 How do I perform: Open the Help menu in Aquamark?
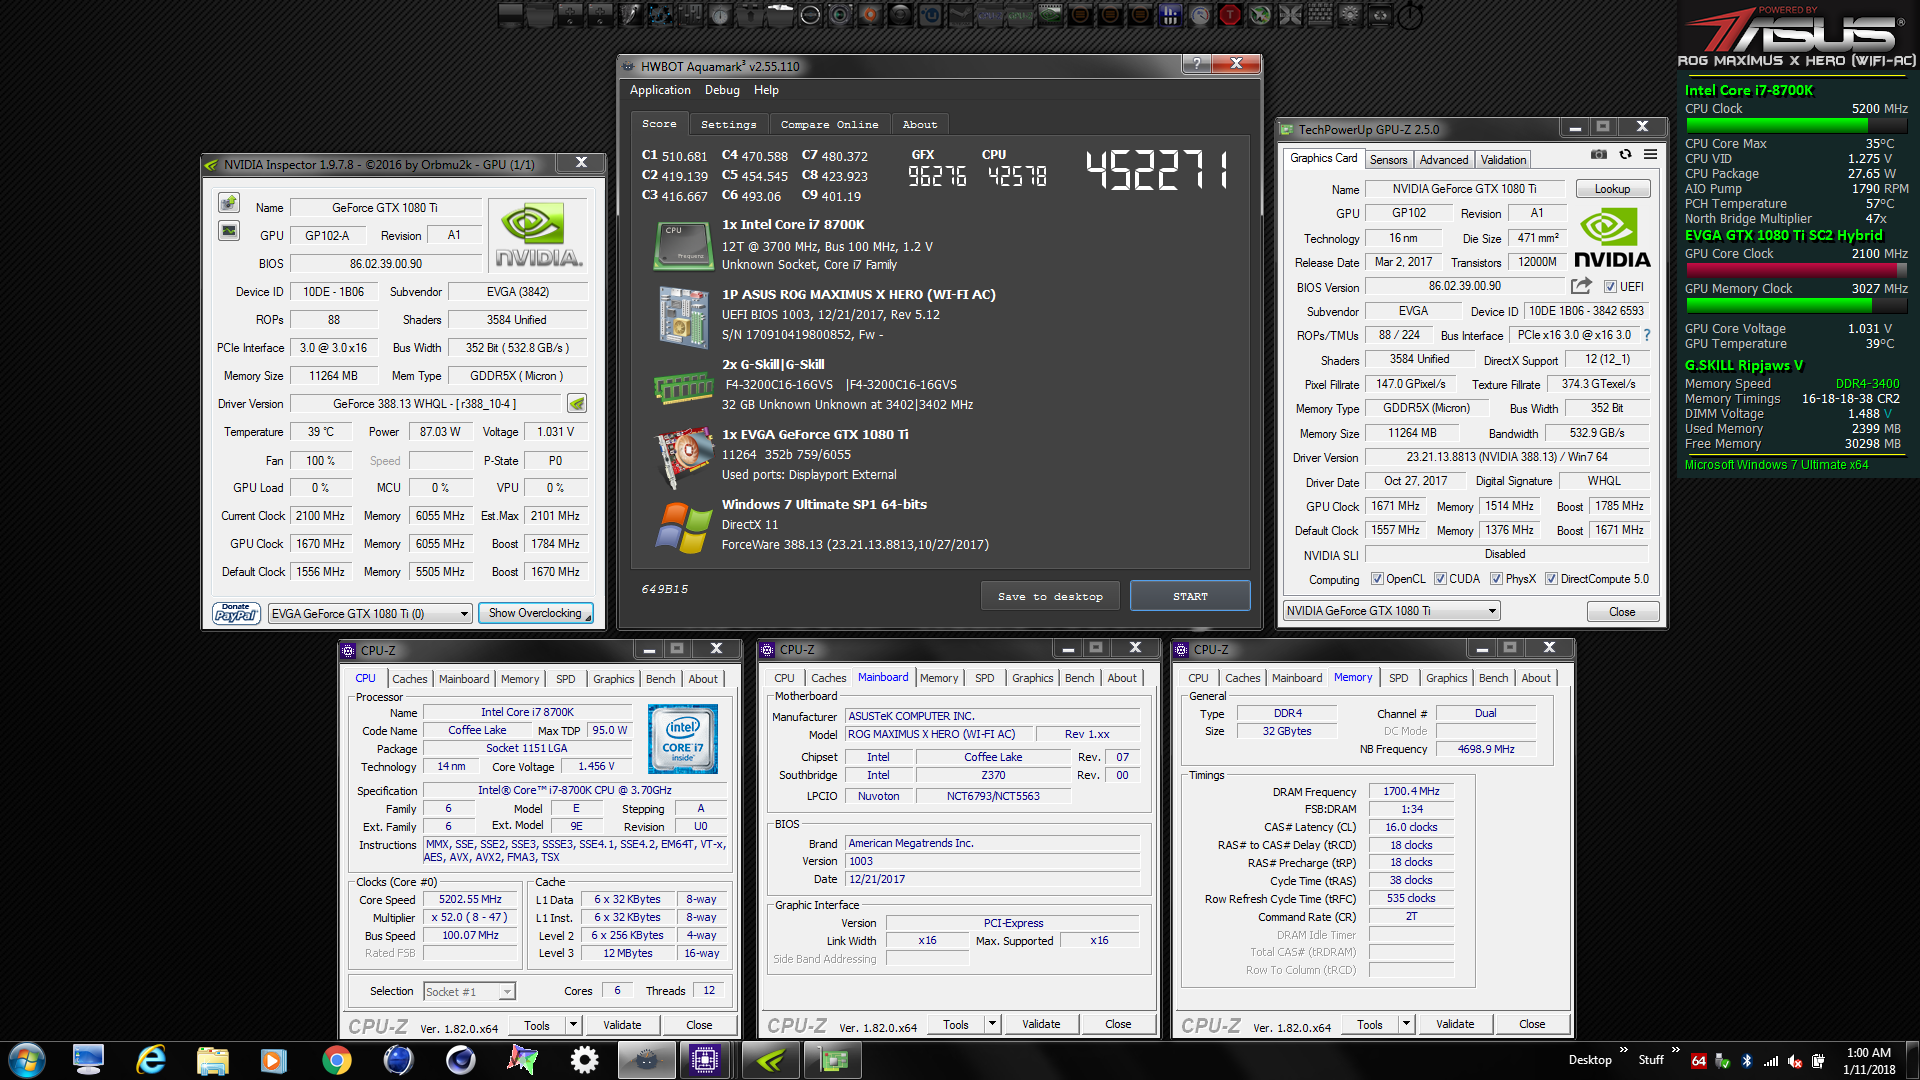766,90
